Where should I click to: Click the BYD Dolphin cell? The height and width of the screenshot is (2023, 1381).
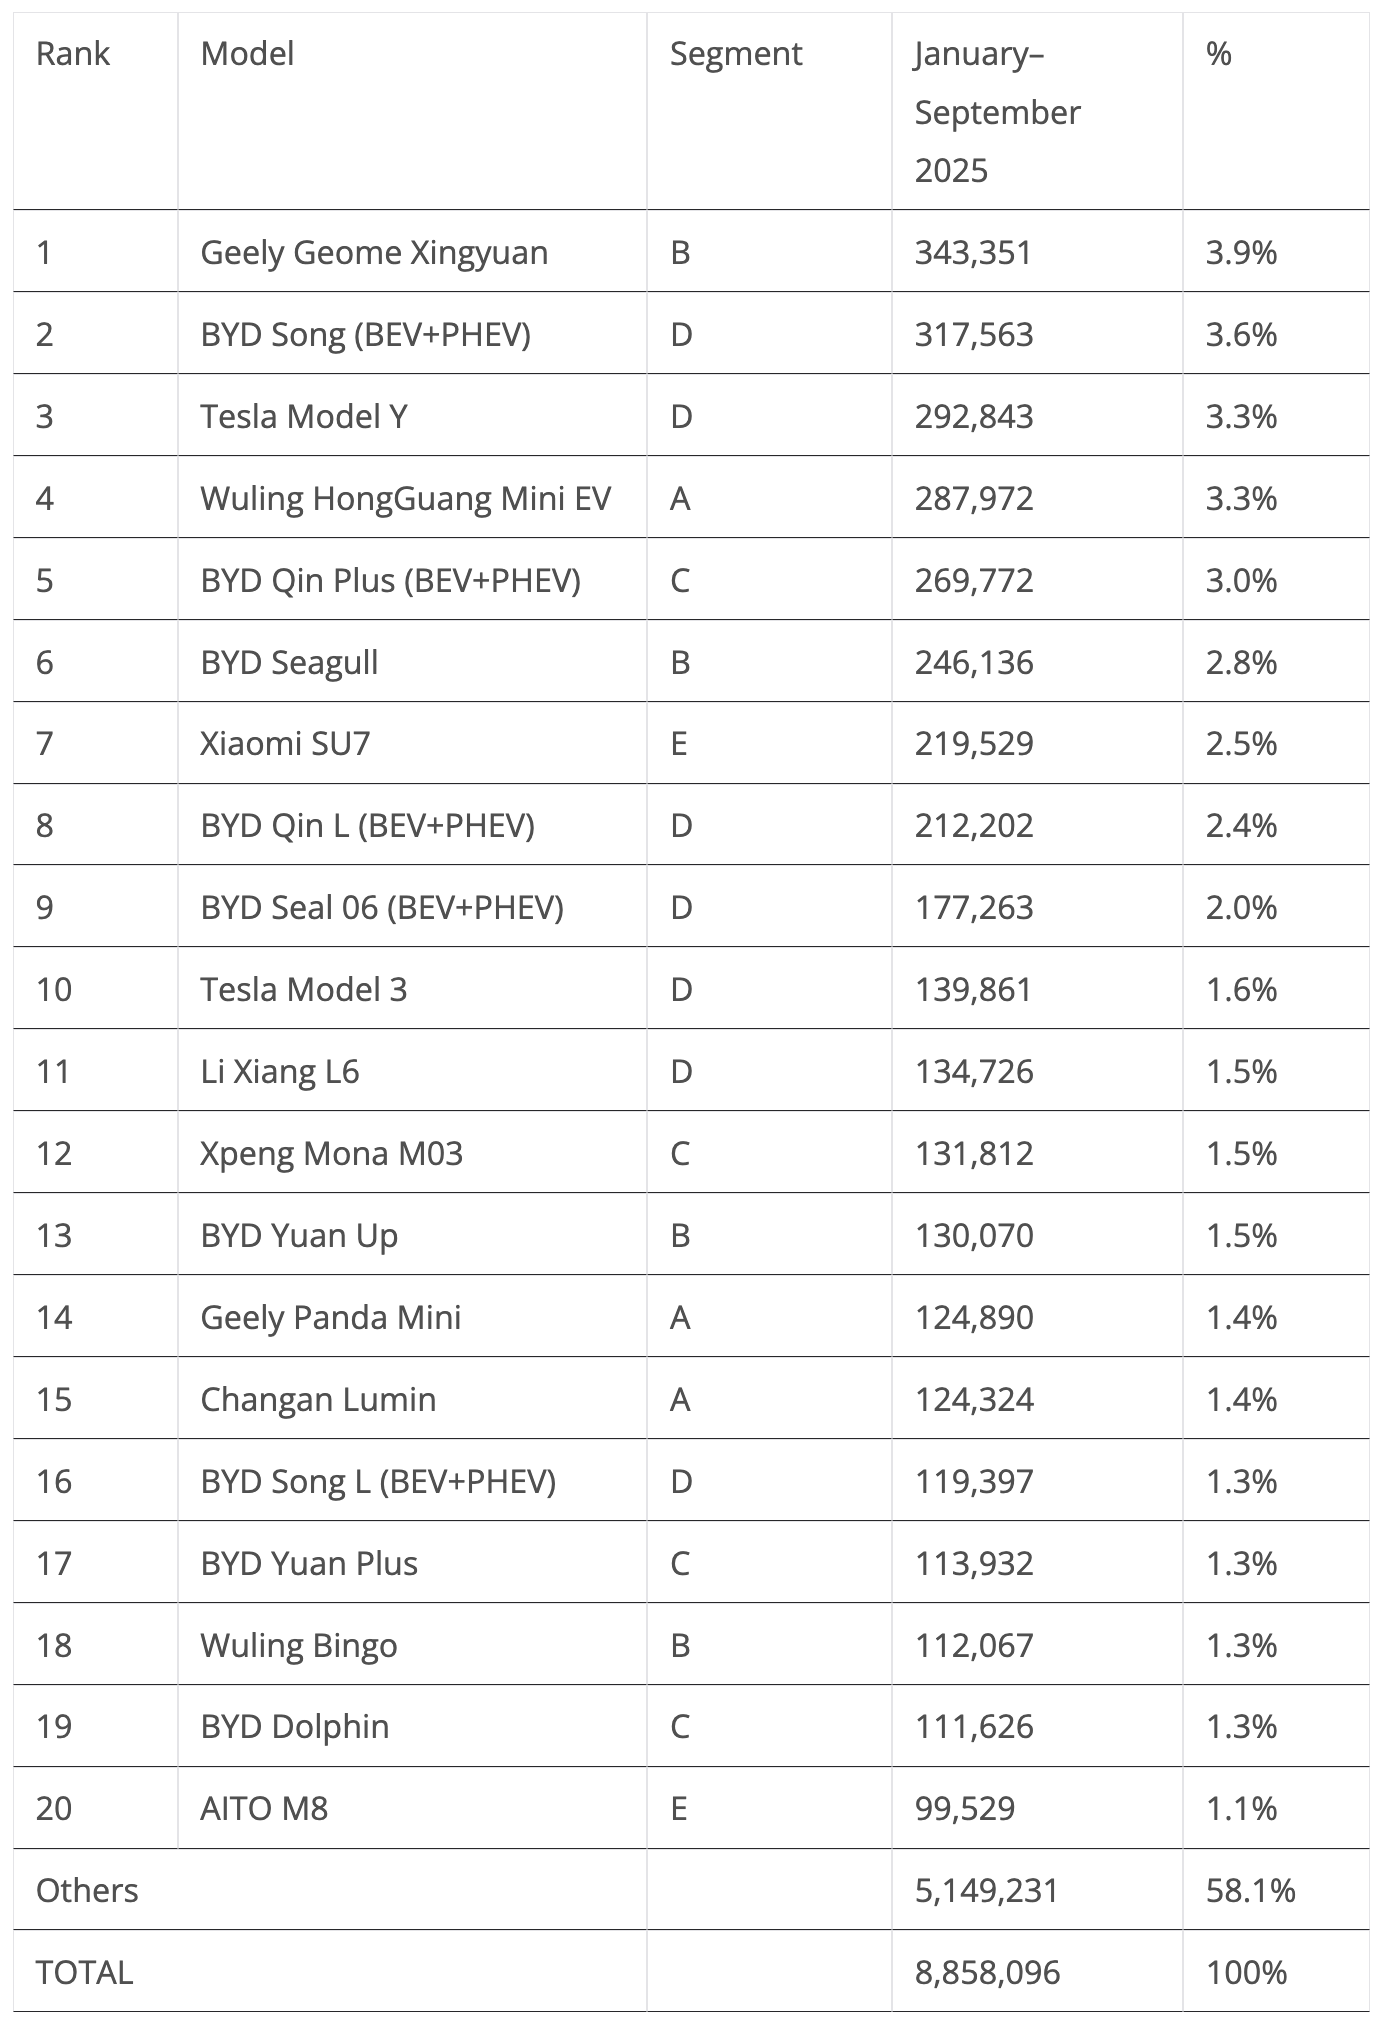tap(295, 1727)
